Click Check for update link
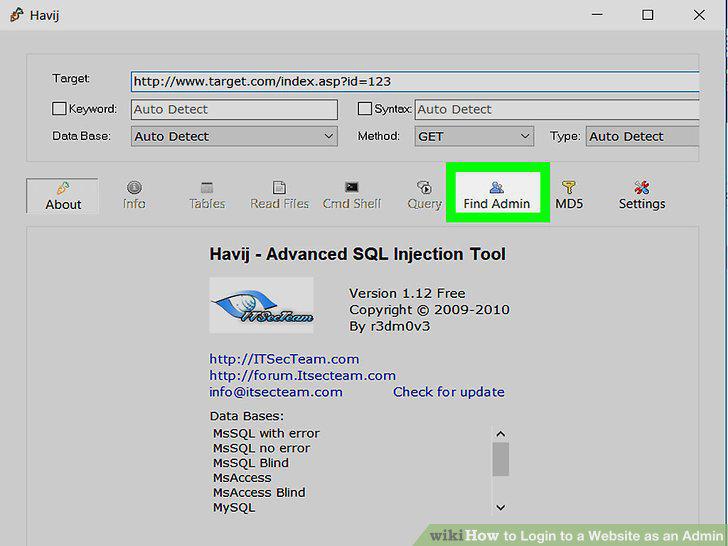Screen dimensions: 728x546 click(448, 392)
